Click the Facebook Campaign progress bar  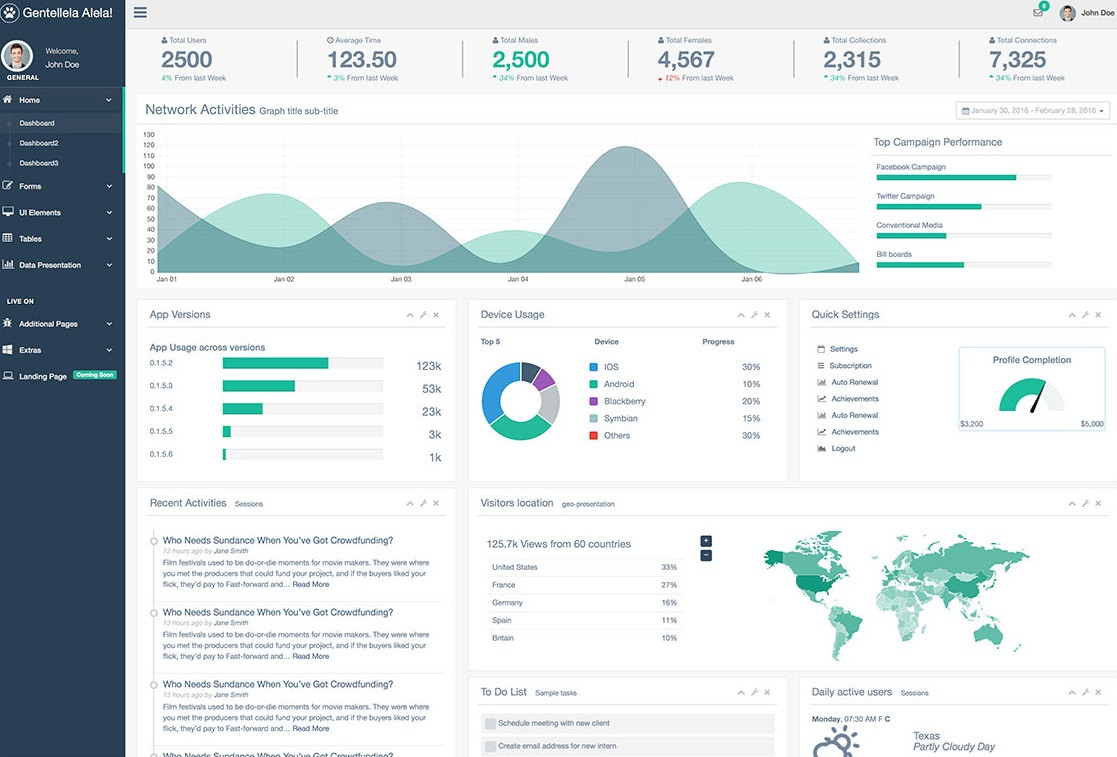963,176
